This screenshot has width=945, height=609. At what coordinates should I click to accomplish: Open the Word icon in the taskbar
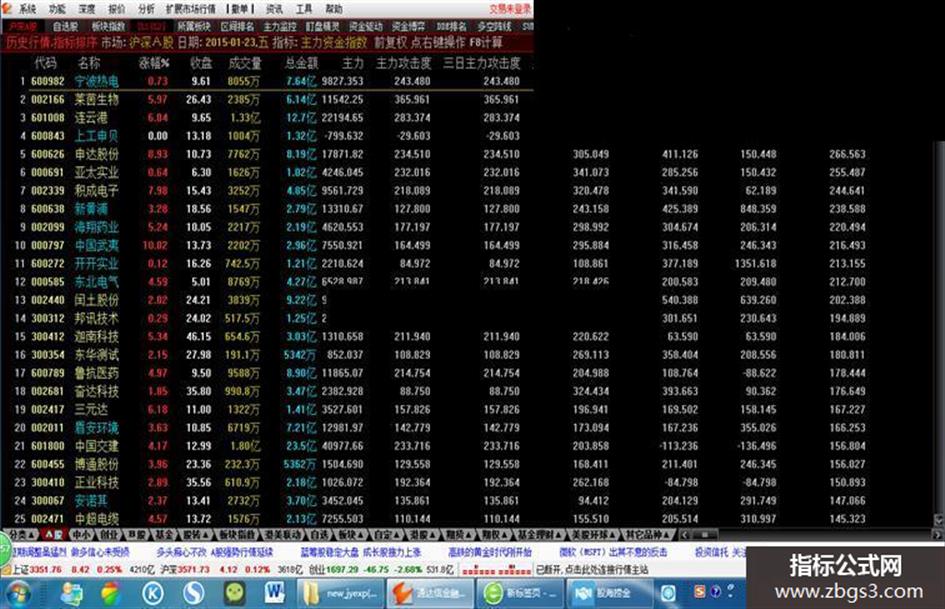(x=275, y=594)
